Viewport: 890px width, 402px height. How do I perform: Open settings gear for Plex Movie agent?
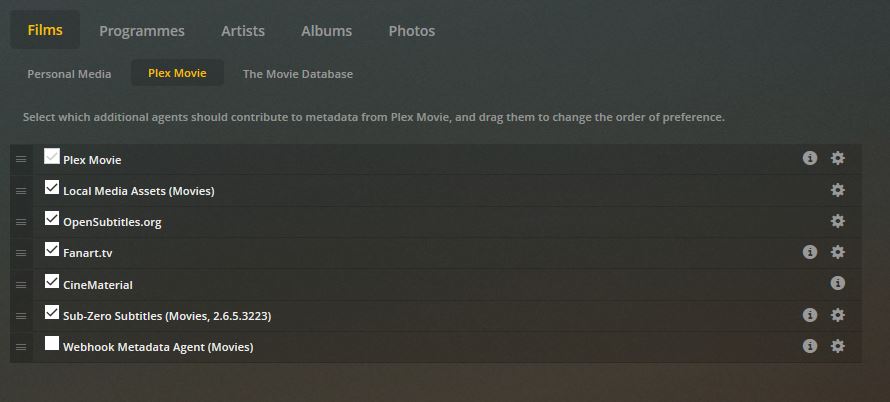[x=838, y=158]
